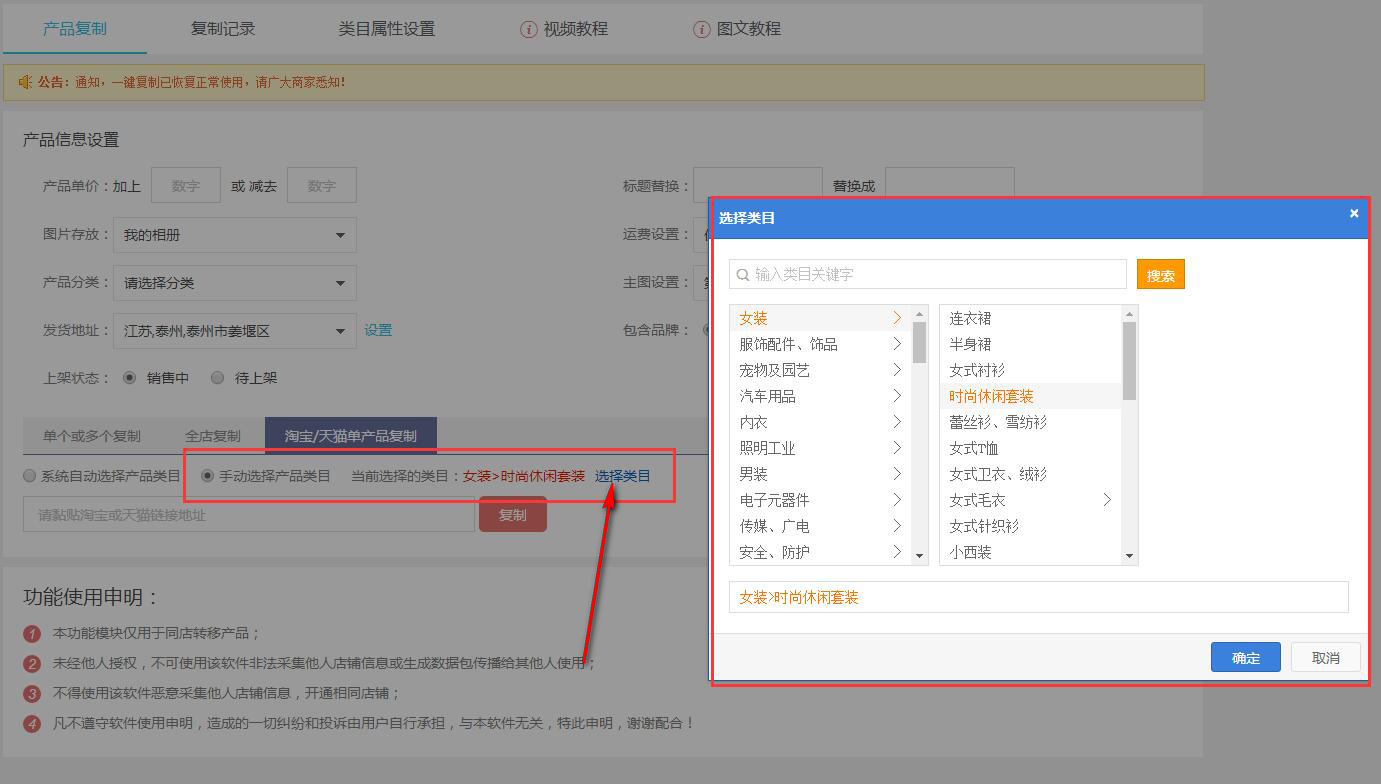This screenshot has width=1381, height=784.
Task: Confirm category with the 确定 button
Action: (1246, 657)
